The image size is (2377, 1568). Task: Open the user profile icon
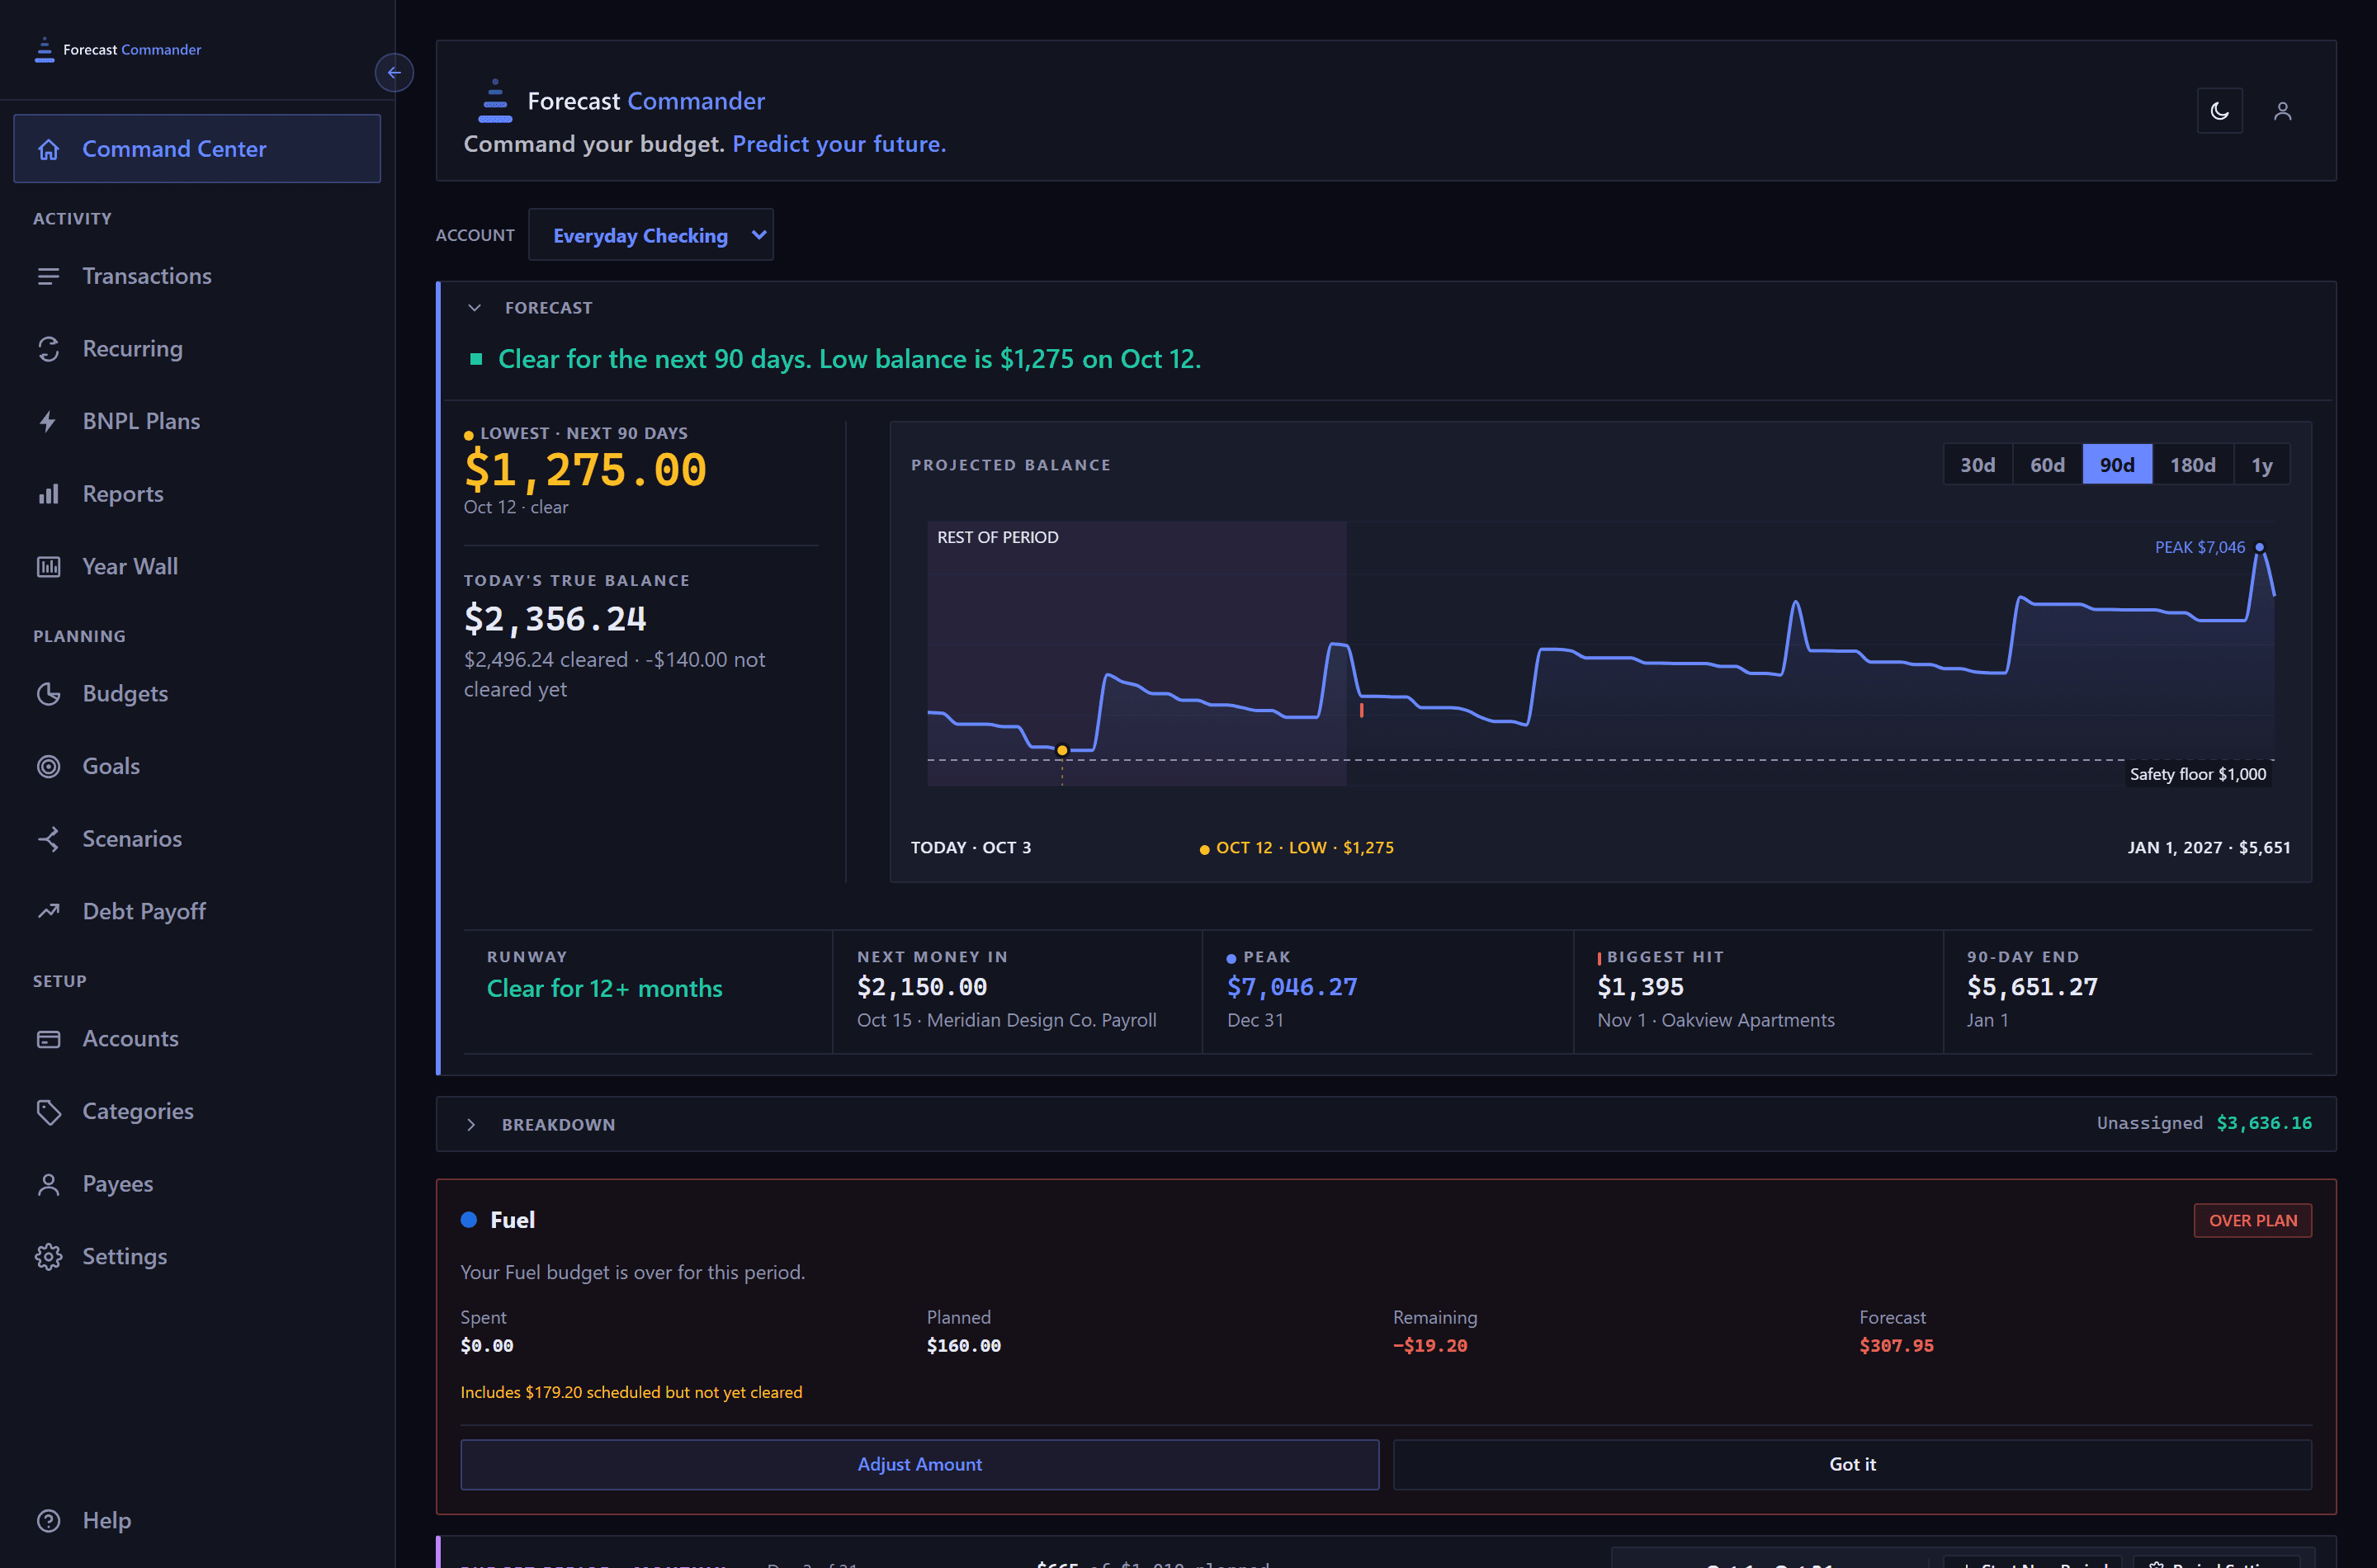pos(2282,111)
